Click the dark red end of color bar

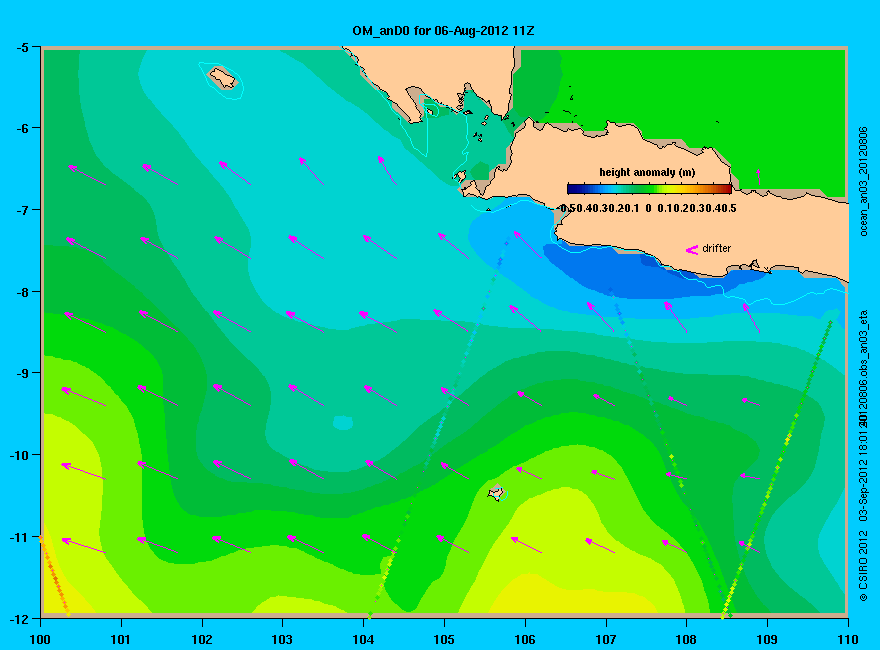coord(727,189)
